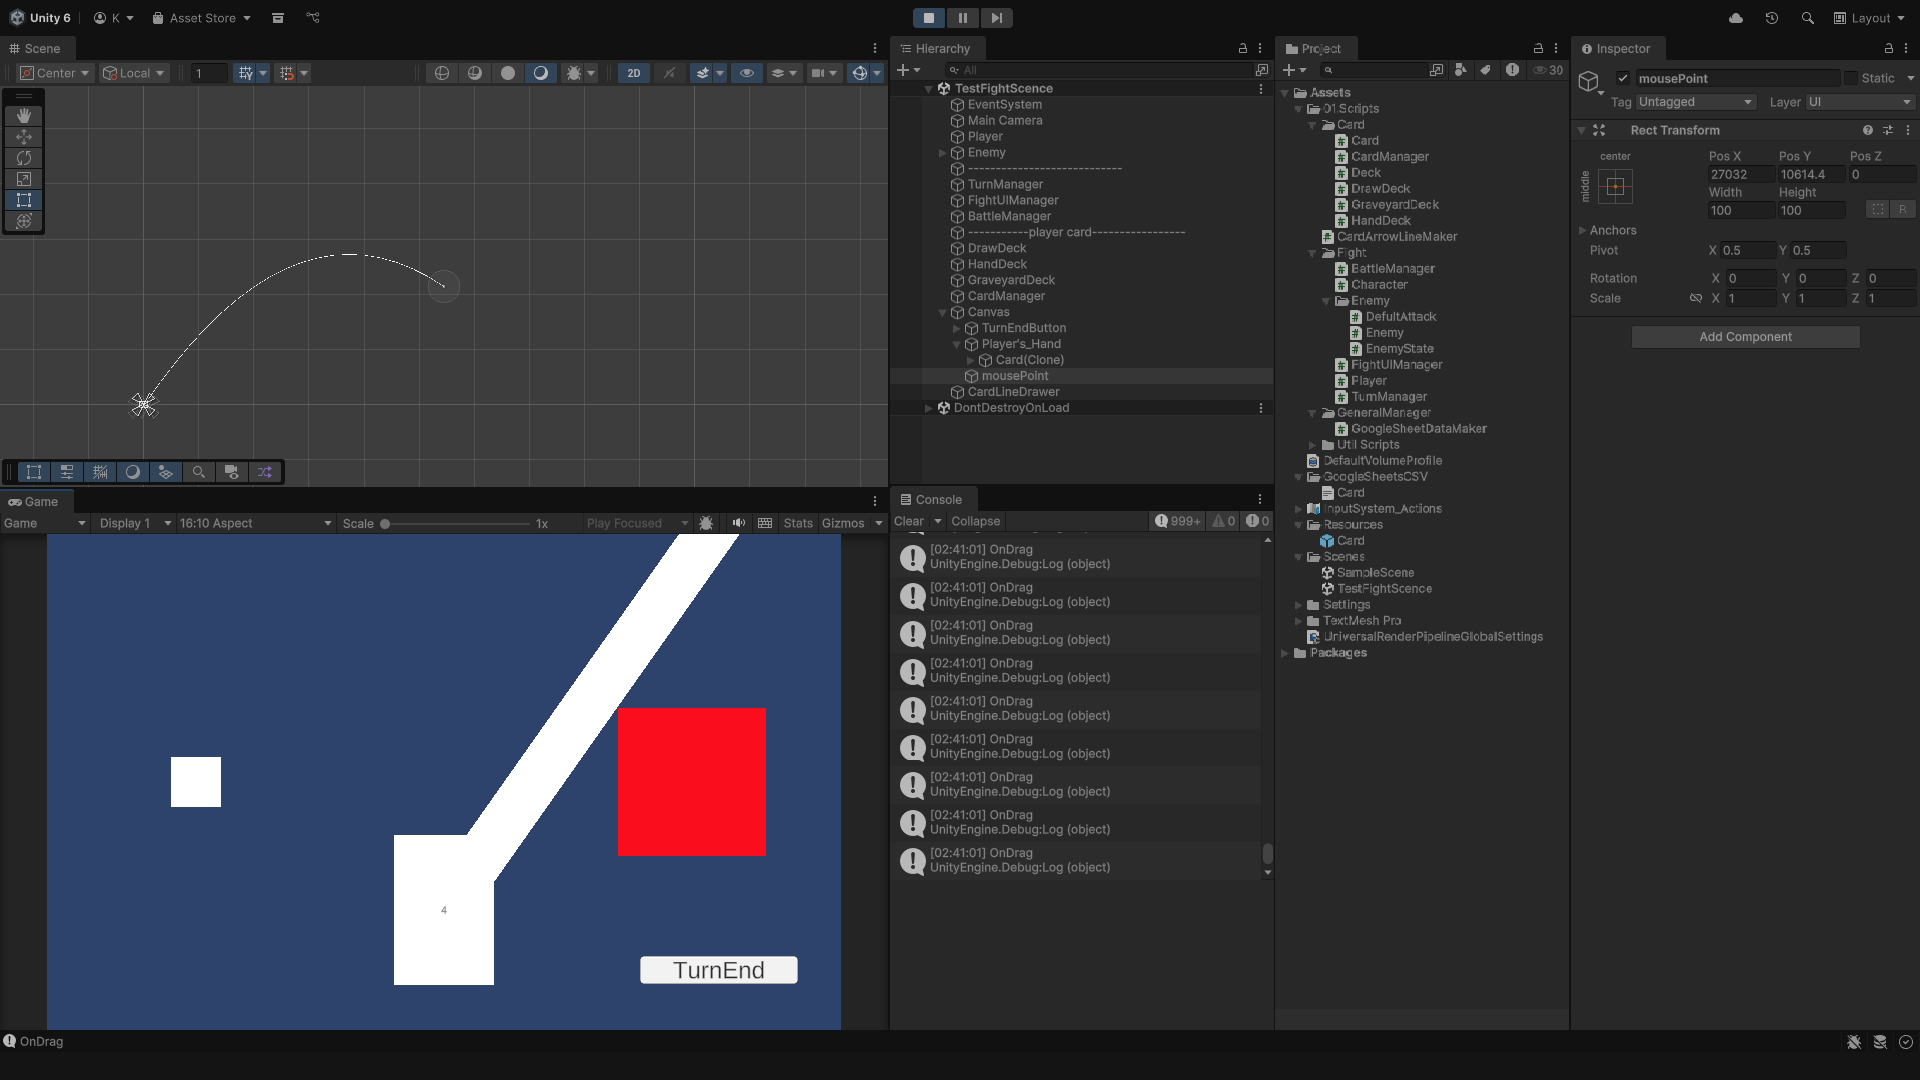Toggle 2D mode in Scene view

[x=633, y=73]
